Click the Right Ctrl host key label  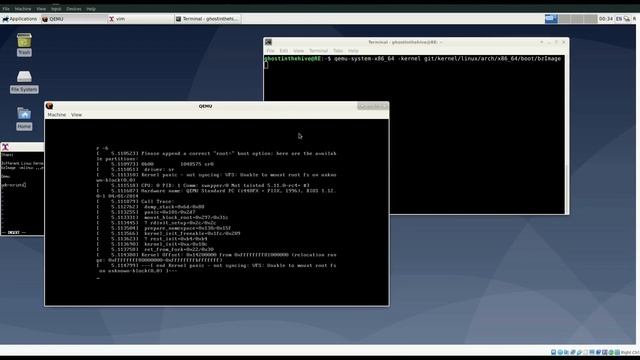coord(630,352)
